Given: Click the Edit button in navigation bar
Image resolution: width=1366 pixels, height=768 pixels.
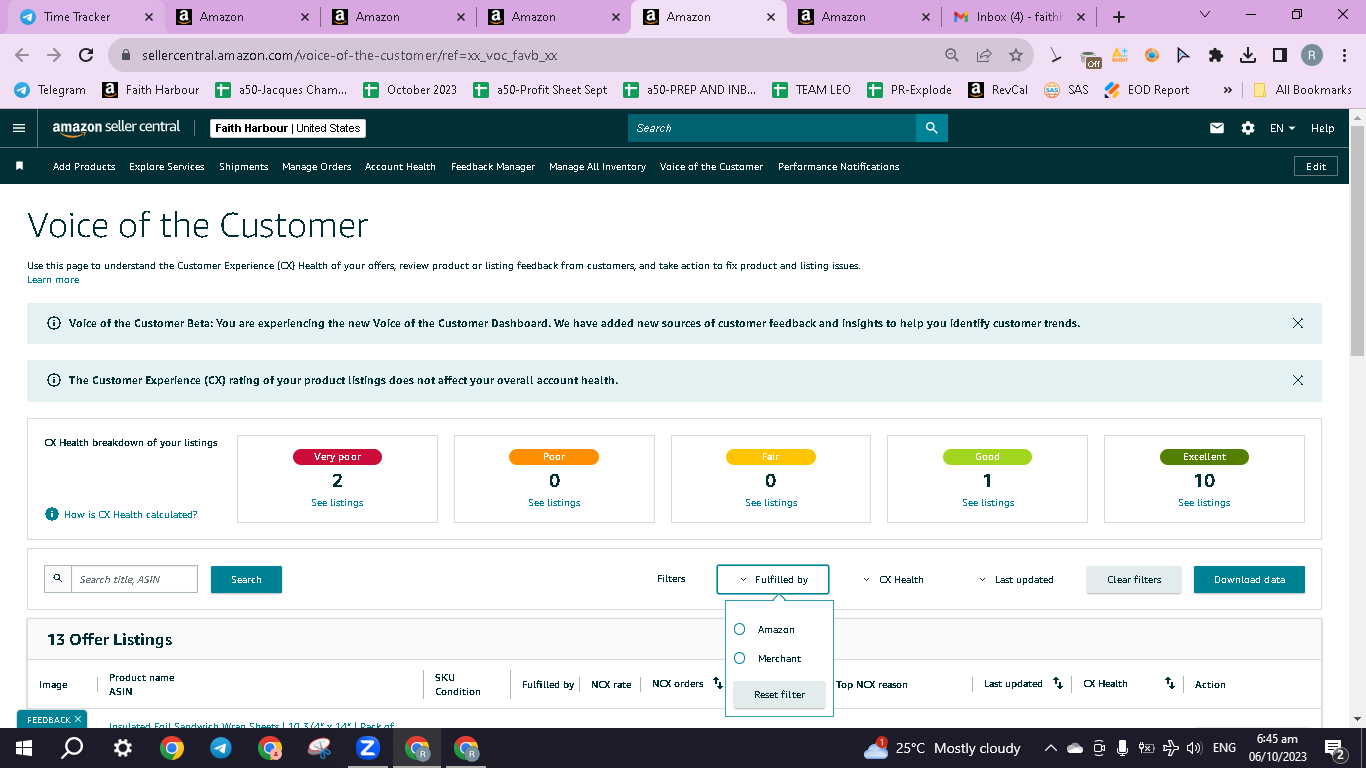Looking at the screenshot, I should 1316,167.
